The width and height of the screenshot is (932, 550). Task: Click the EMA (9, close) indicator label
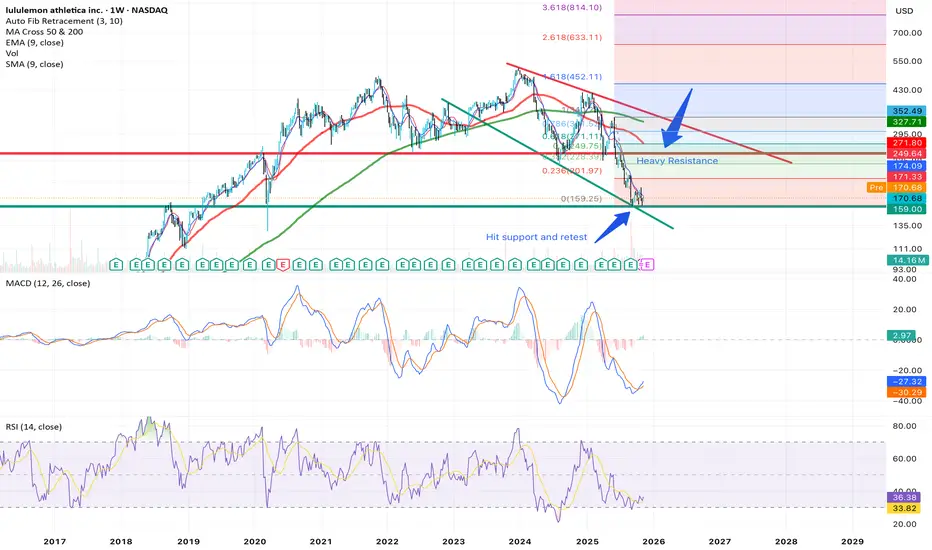tap(34, 42)
